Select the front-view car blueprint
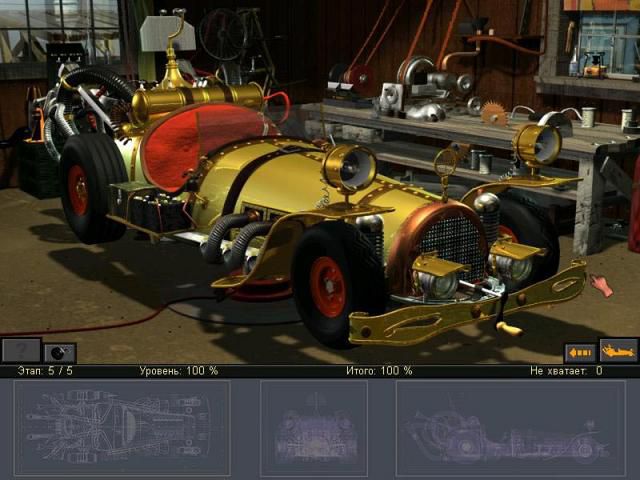The height and width of the screenshot is (480, 640). pos(314,427)
